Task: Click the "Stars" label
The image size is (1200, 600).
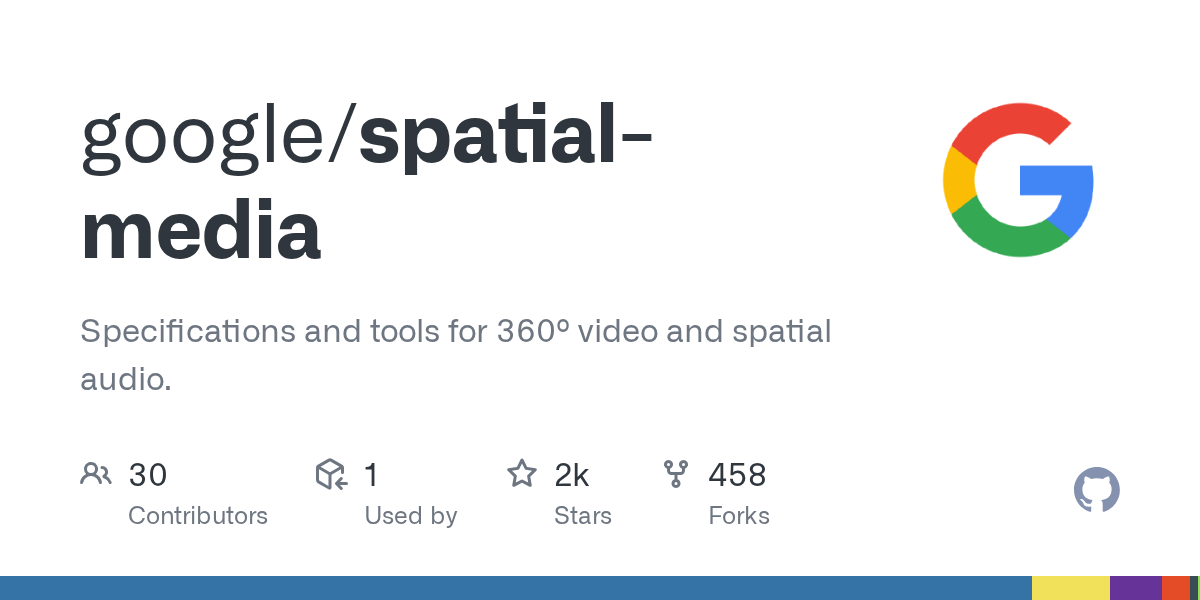Action: pyautogui.click(x=583, y=516)
